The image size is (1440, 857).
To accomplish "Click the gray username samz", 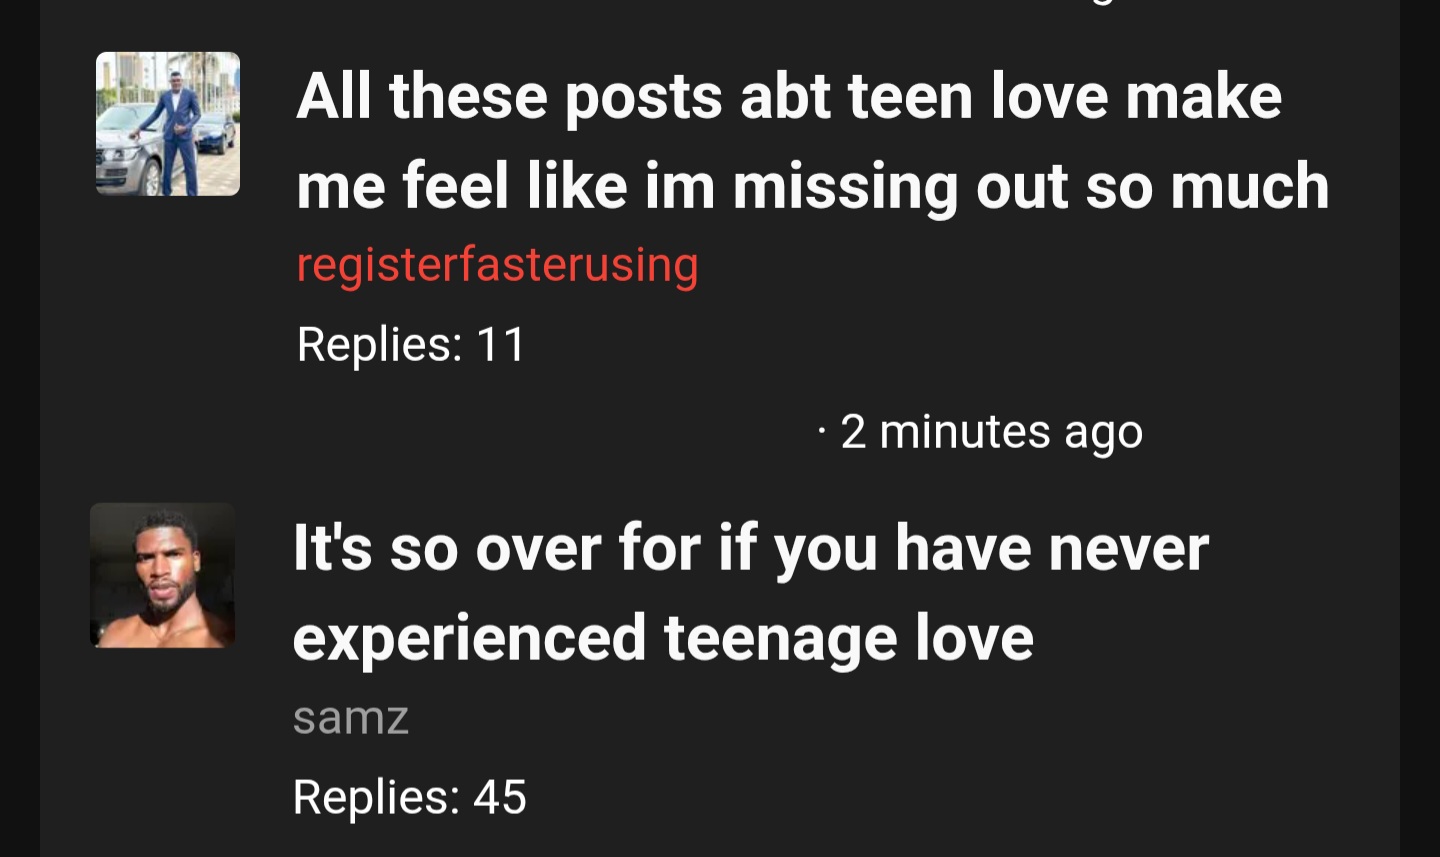I will (x=351, y=717).
